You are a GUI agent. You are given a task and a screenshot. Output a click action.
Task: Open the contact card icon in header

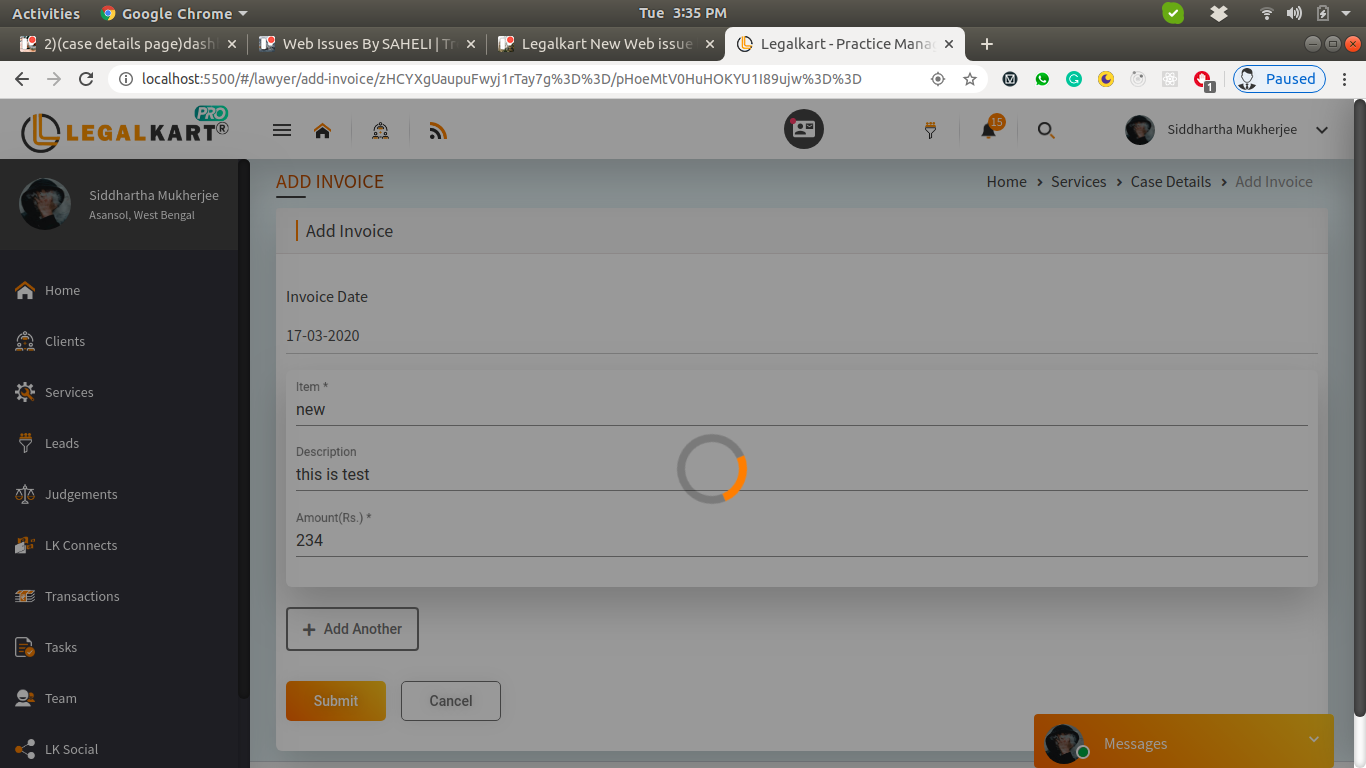[803, 129]
